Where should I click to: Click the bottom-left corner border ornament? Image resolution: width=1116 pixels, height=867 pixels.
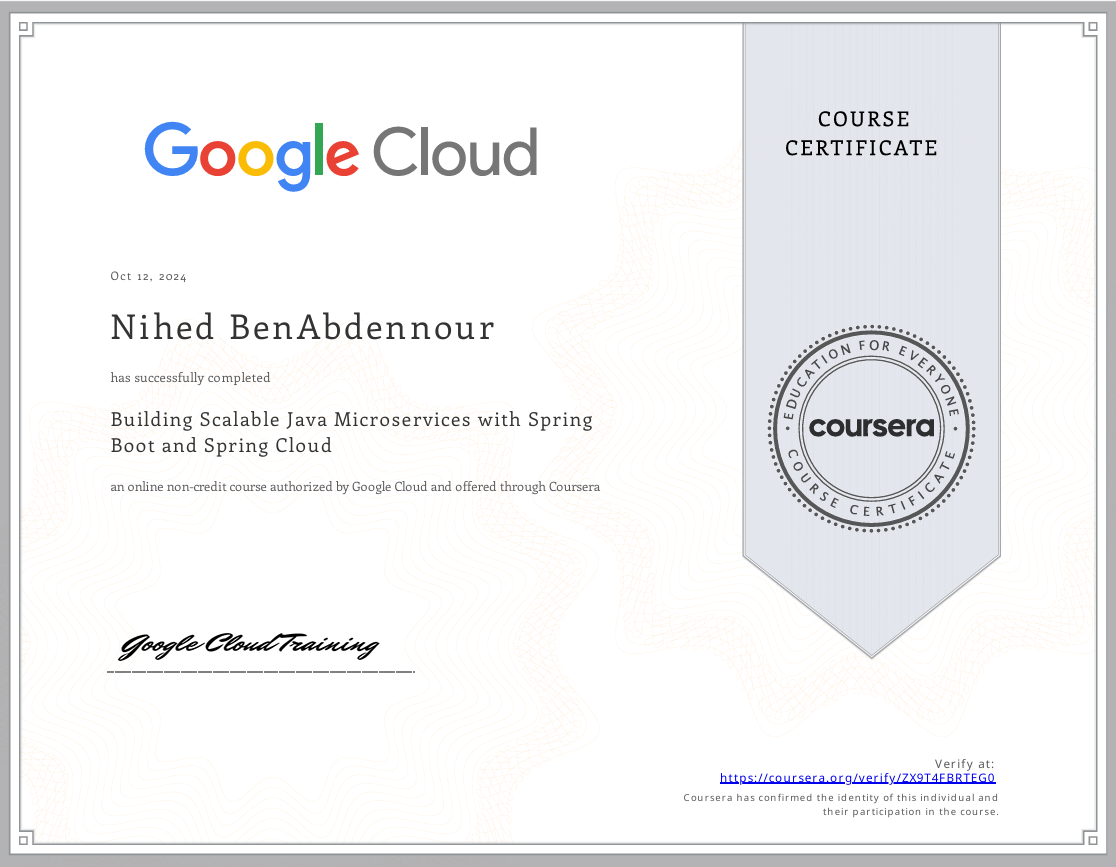[x=26, y=837]
